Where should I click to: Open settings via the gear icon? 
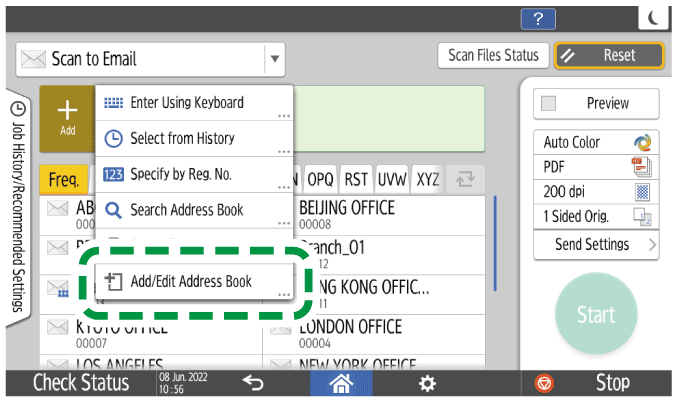point(427,382)
